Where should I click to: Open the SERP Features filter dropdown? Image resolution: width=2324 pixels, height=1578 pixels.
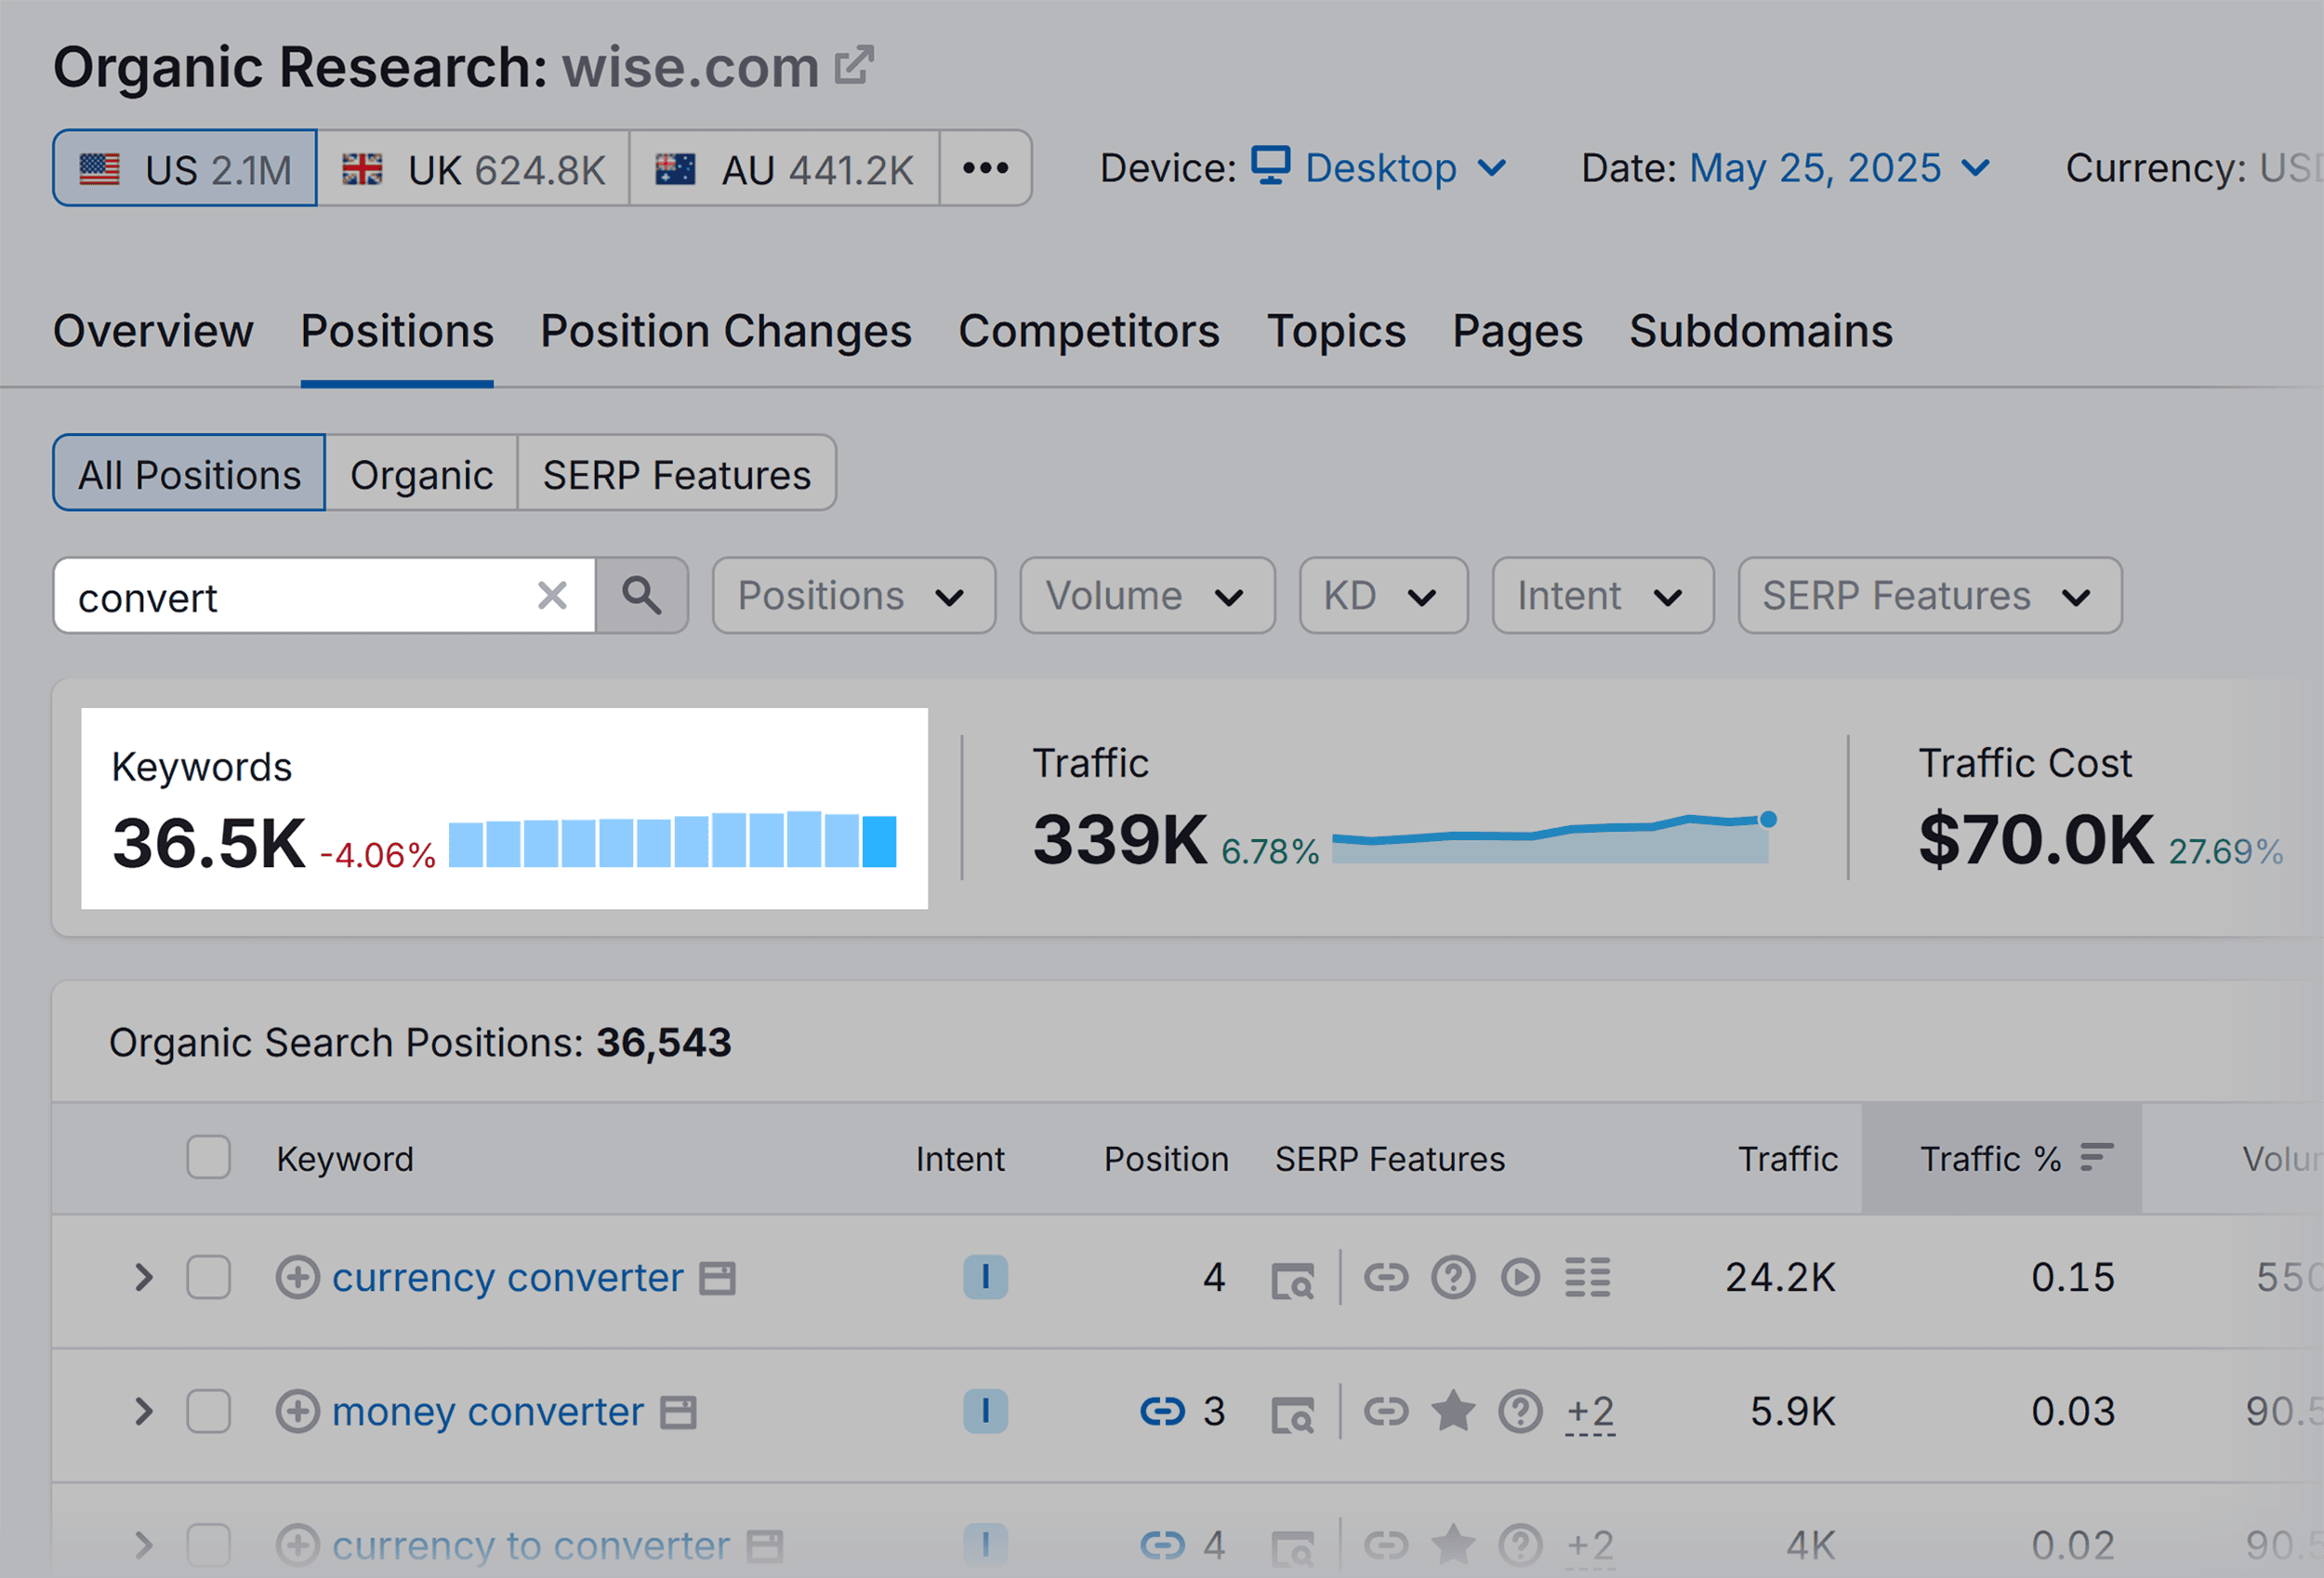pyautogui.click(x=1930, y=596)
